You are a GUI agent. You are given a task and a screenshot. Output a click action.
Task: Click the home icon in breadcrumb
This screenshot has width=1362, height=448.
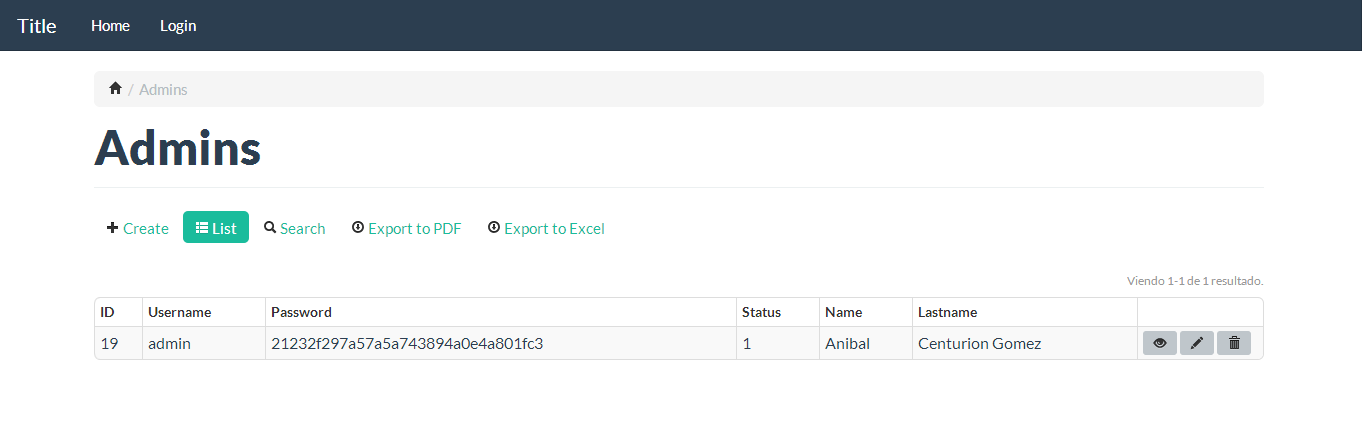115,89
